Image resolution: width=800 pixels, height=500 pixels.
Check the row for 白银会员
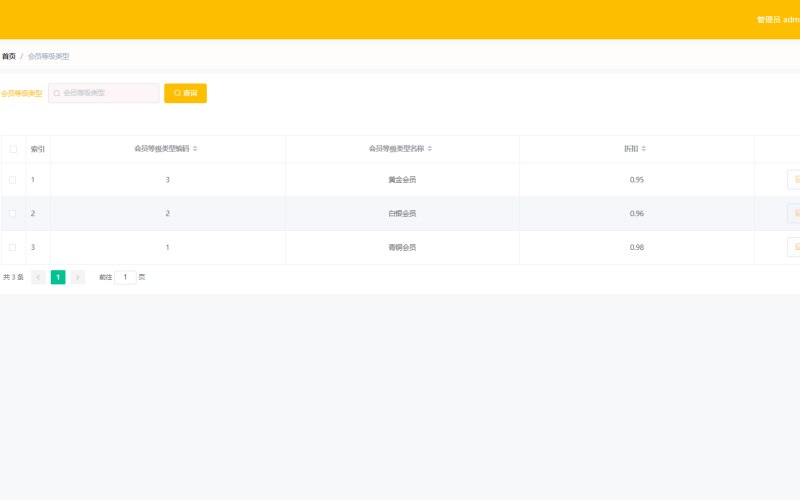(x=13, y=213)
